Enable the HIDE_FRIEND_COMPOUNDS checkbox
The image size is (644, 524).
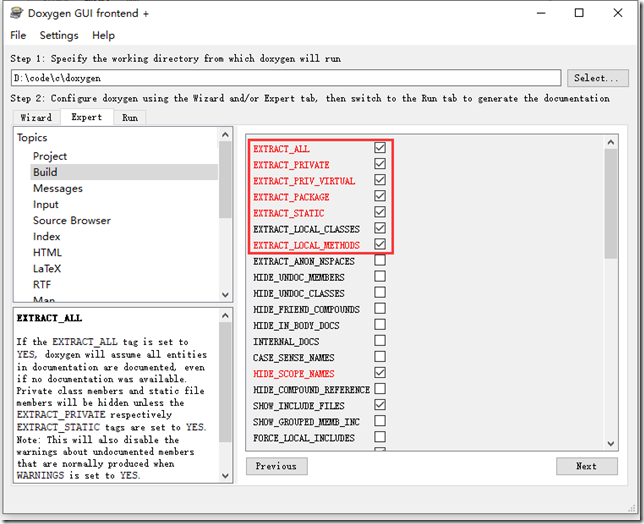[380, 308]
